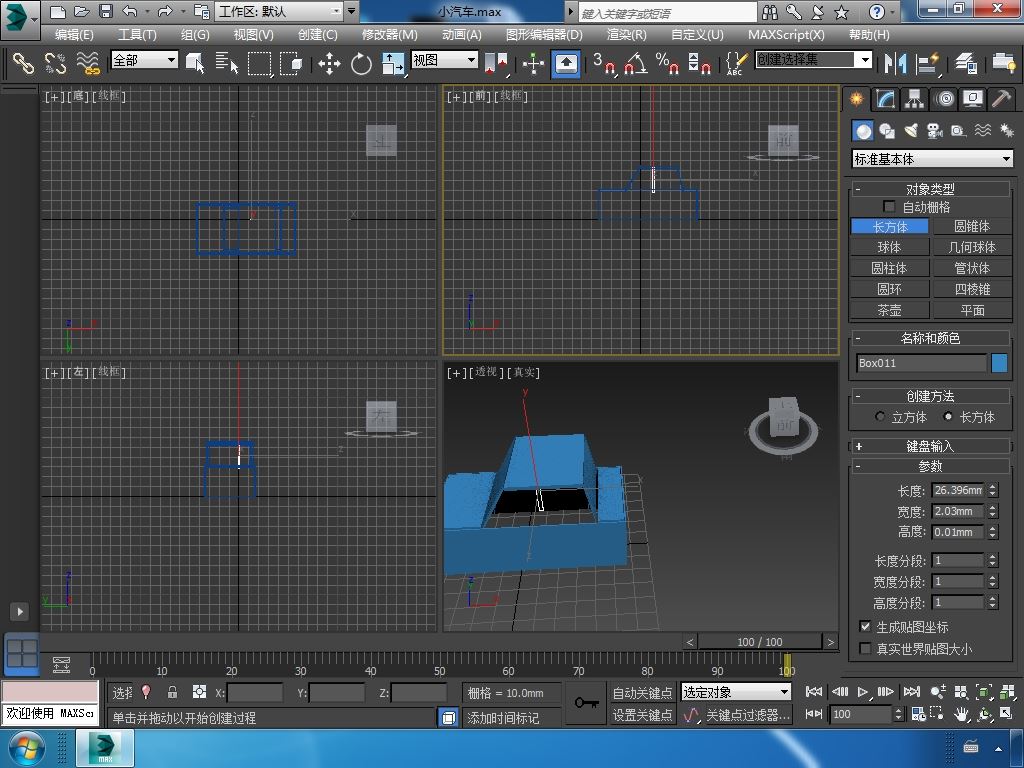Click the blue object color swatch
This screenshot has width=1024, height=768.
999,363
